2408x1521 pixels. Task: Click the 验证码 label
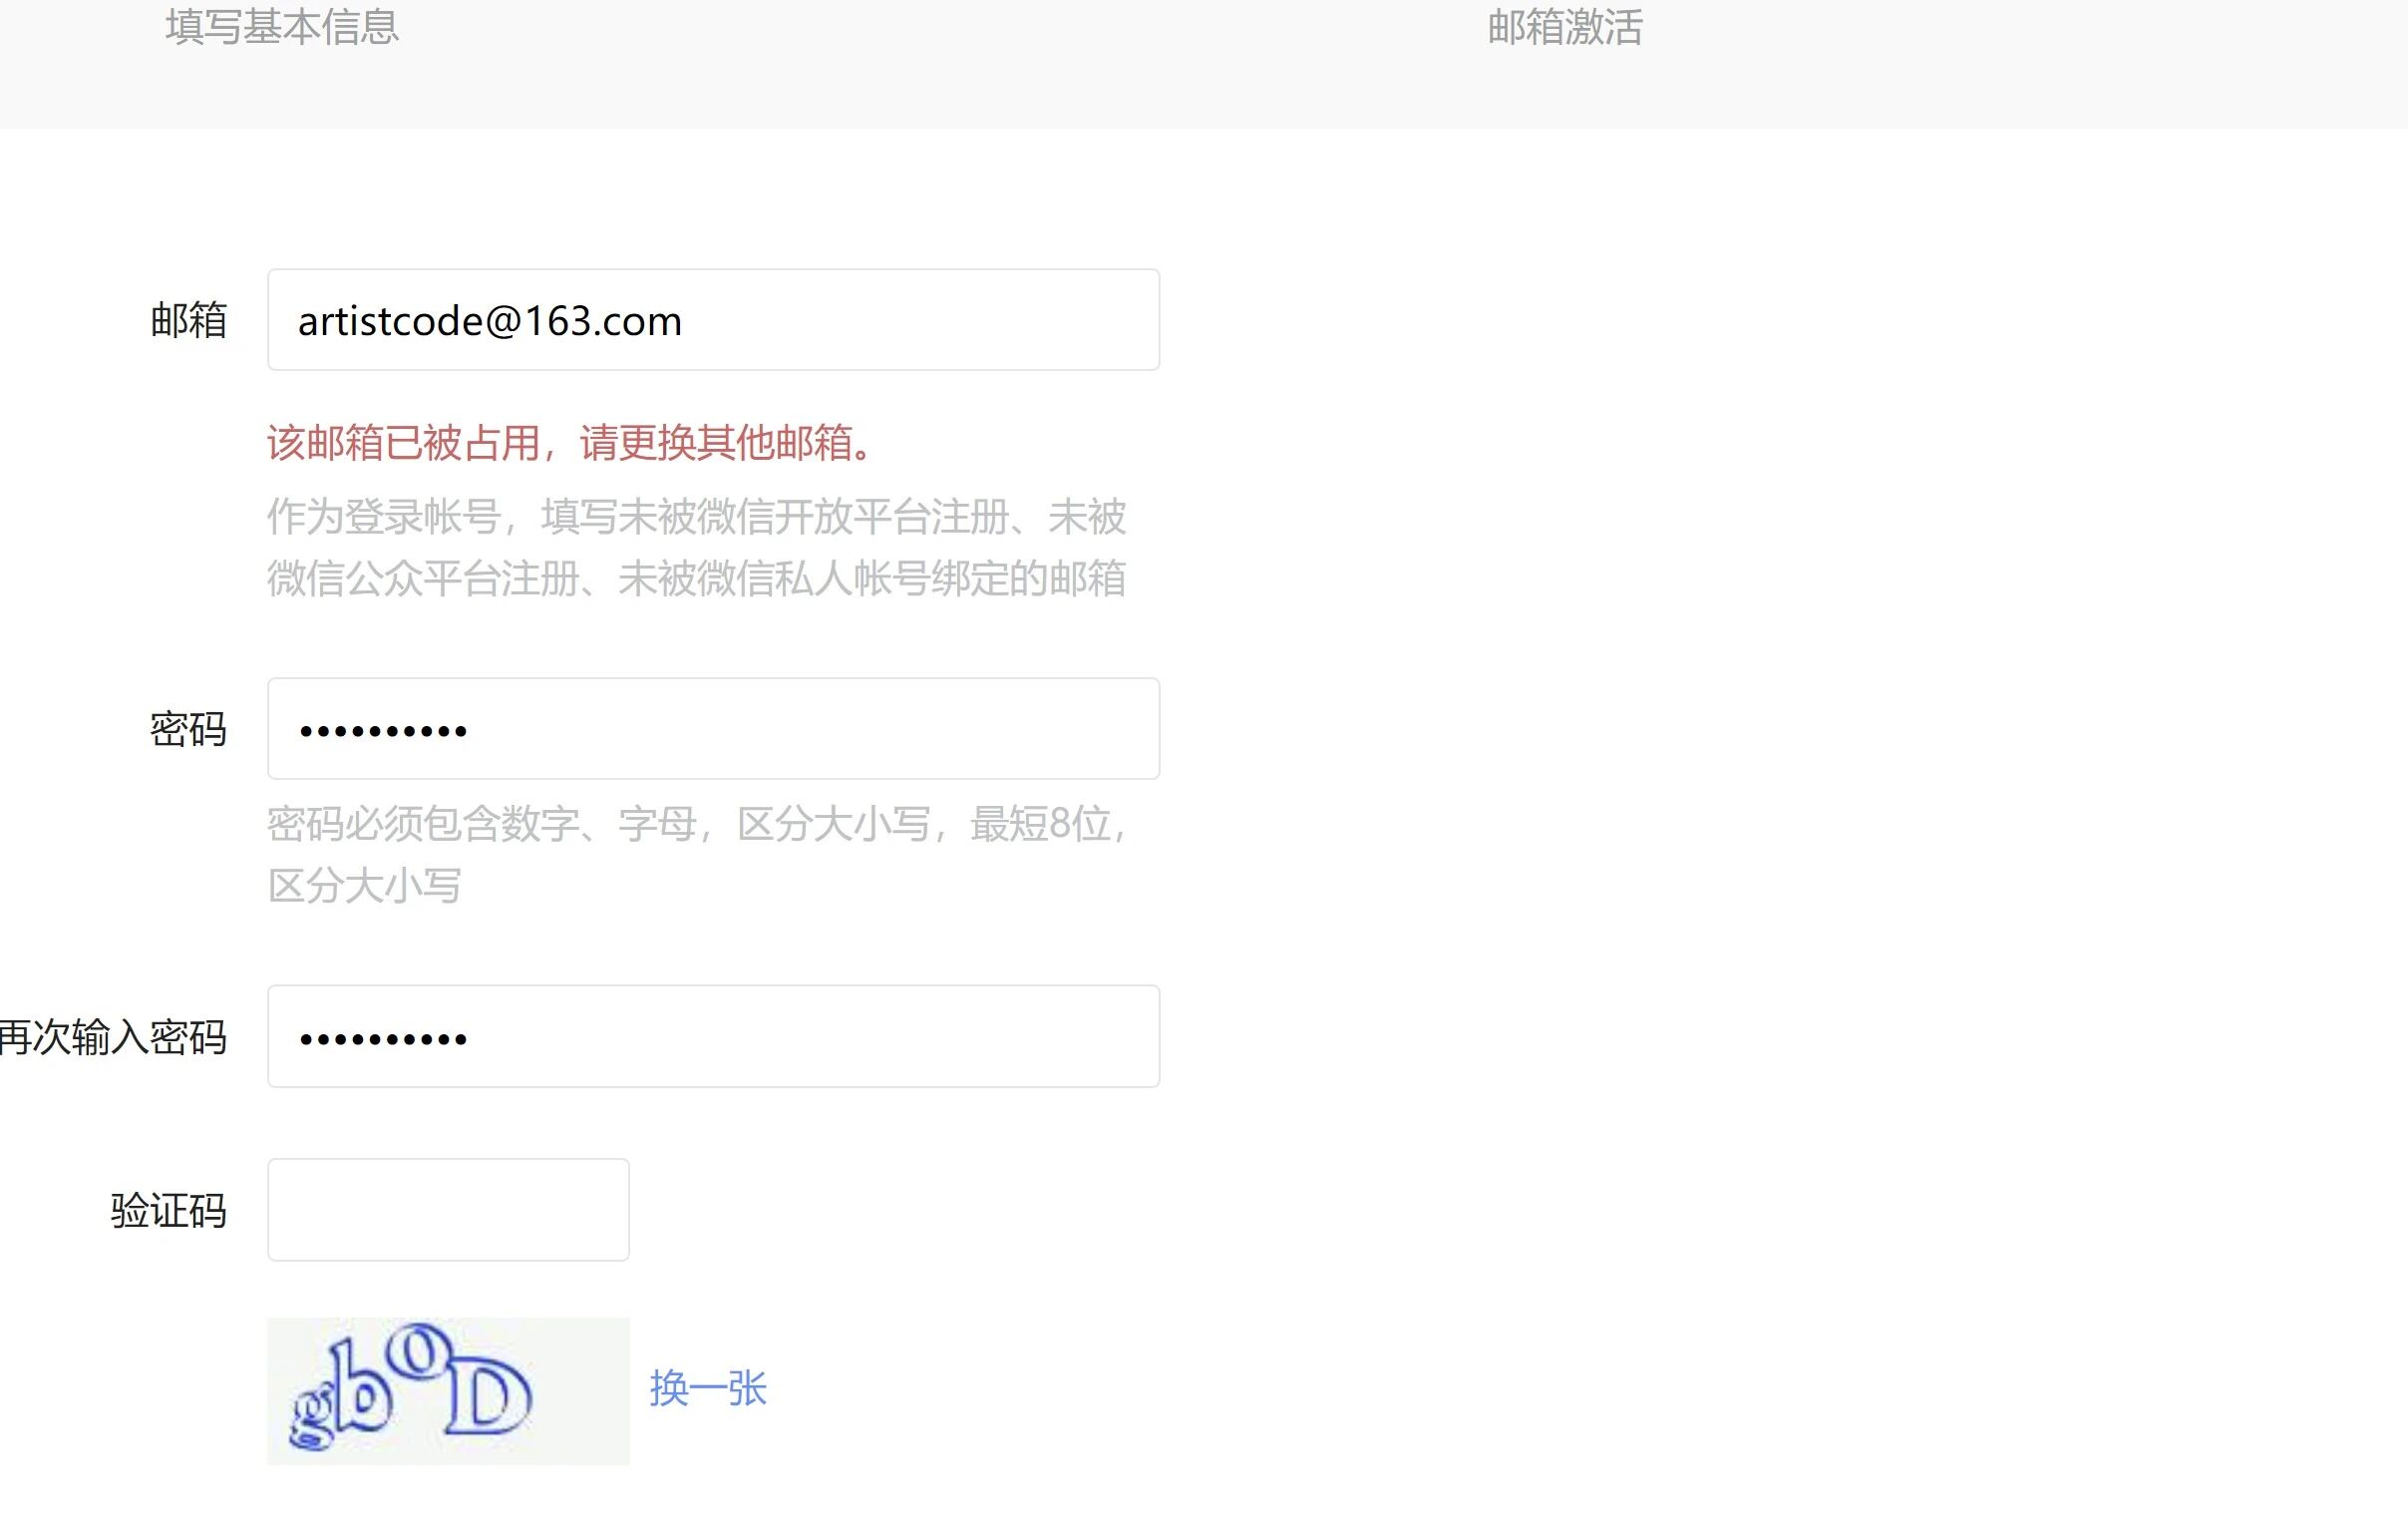168,1211
